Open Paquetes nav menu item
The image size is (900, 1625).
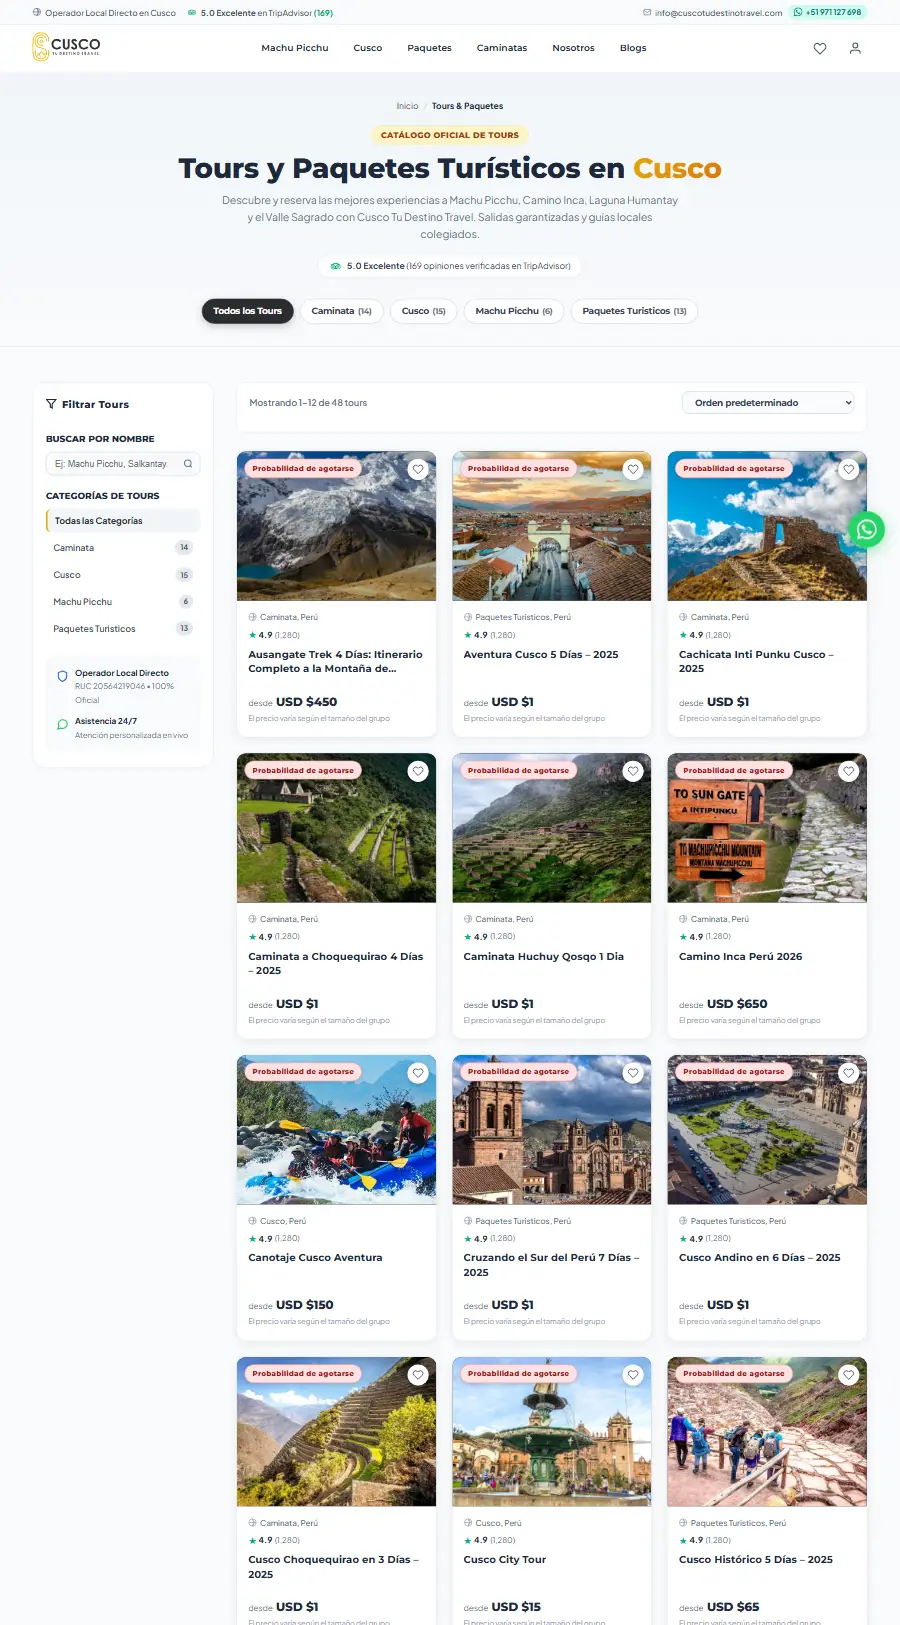[430, 48]
